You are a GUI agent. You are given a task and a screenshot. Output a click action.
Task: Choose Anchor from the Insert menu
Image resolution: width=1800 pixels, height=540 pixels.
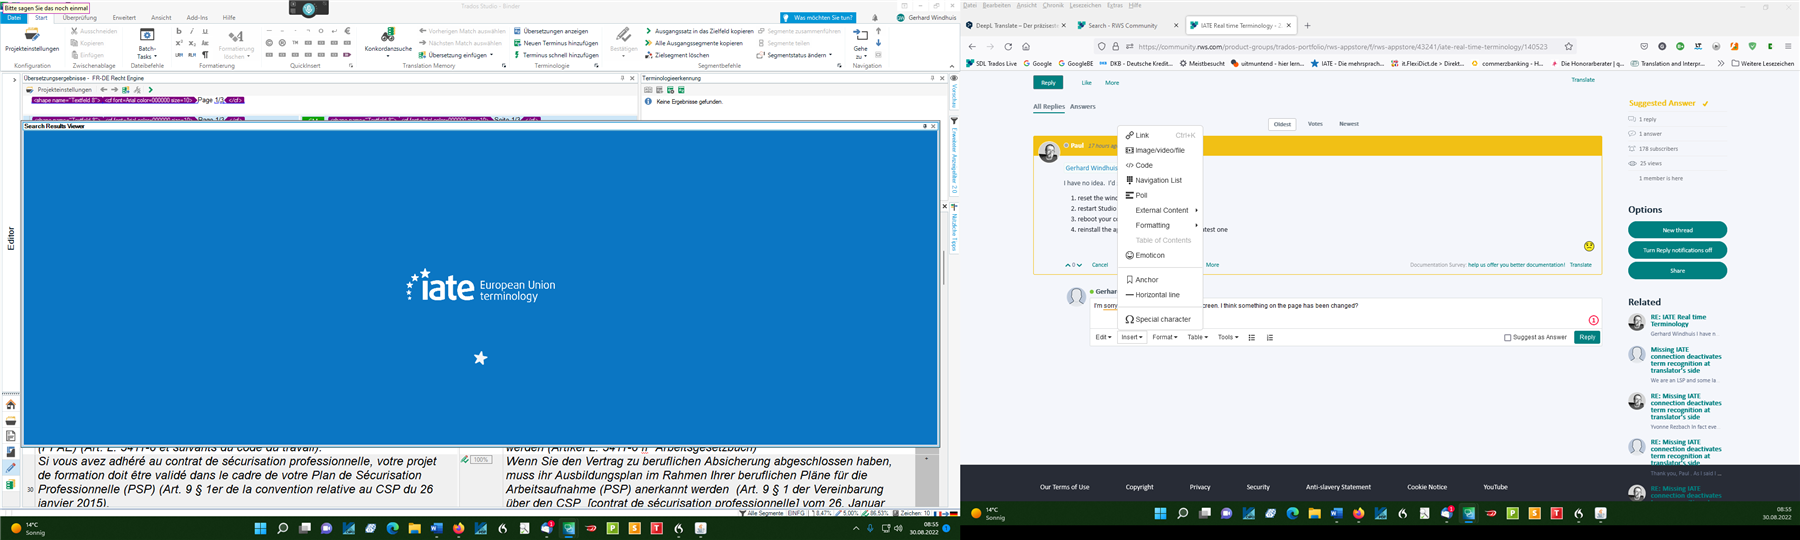(x=1160, y=280)
